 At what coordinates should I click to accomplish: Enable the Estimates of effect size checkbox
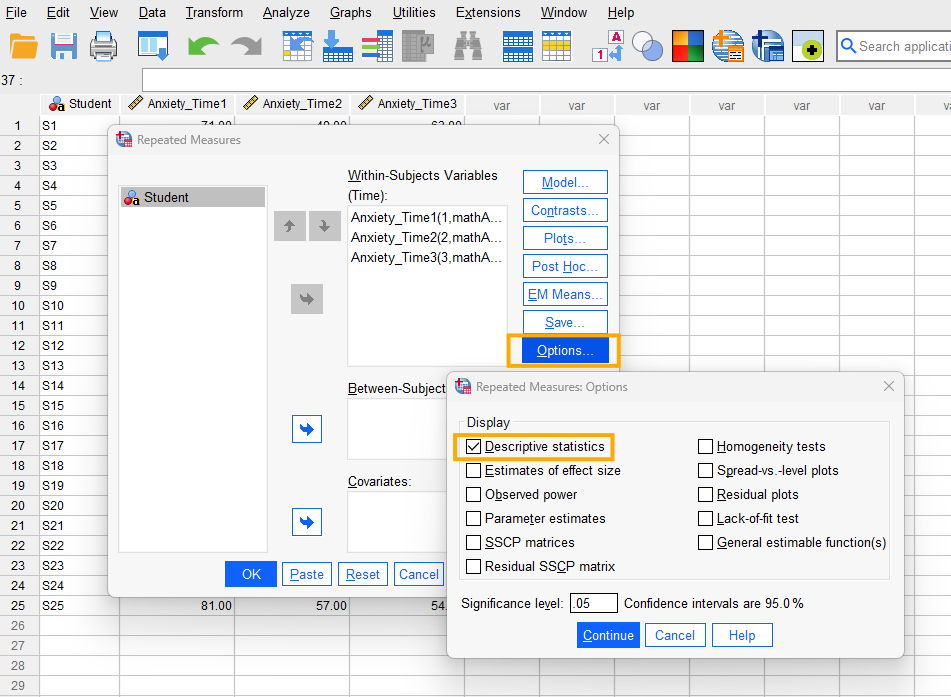click(x=473, y=469)
